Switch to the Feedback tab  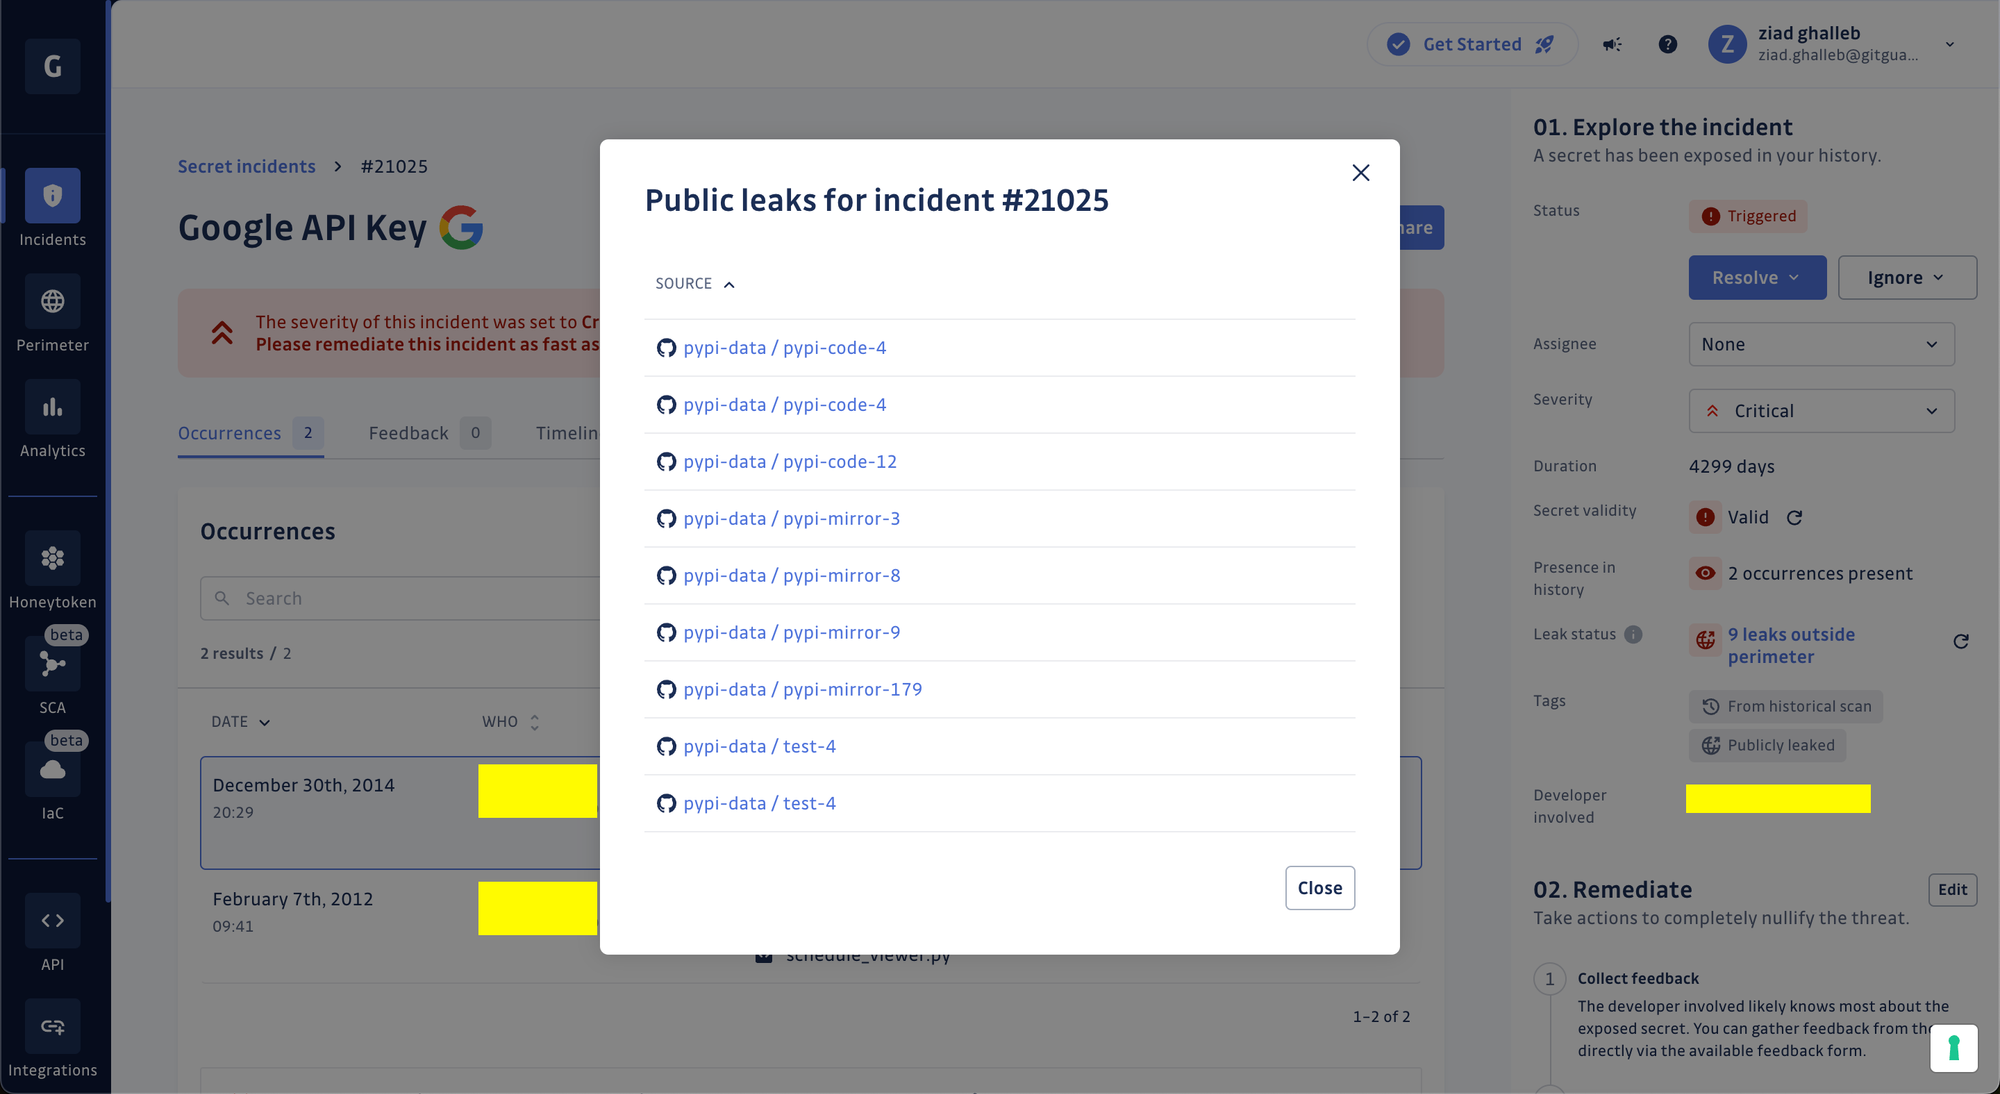(408, 432)
